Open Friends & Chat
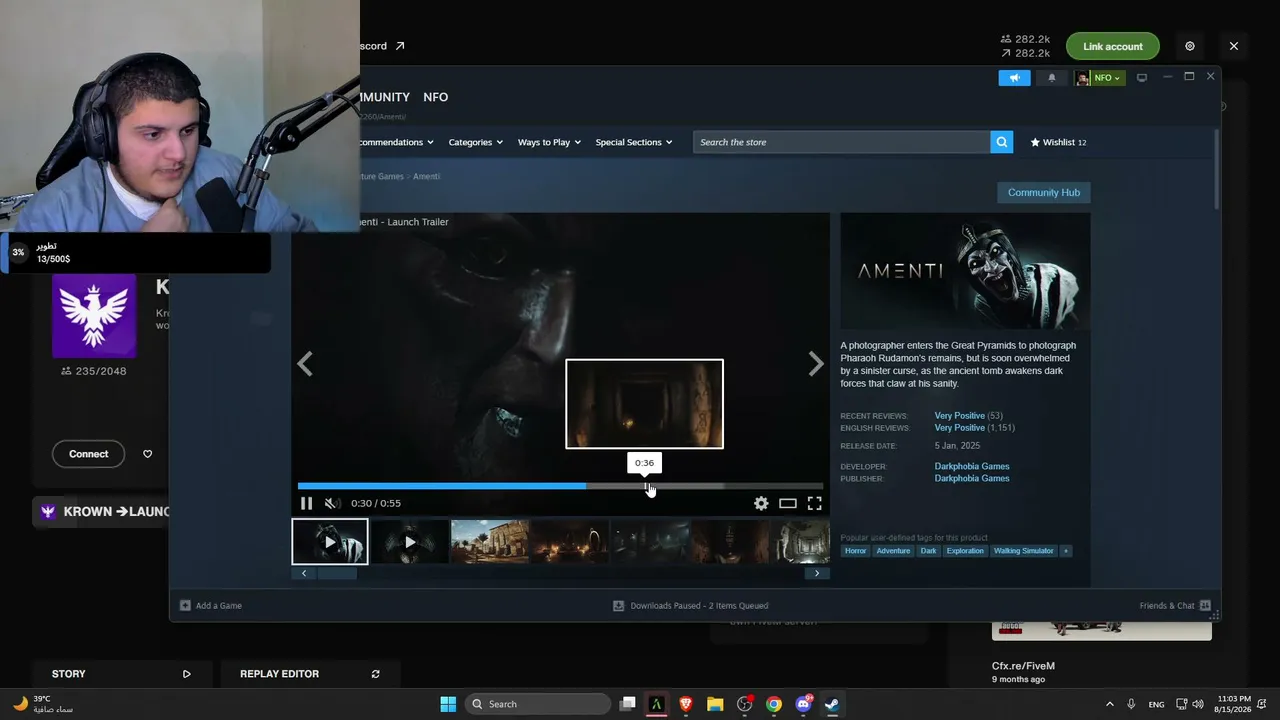The width and height of the screenshot is (1280, 720). pos(1175,605)
